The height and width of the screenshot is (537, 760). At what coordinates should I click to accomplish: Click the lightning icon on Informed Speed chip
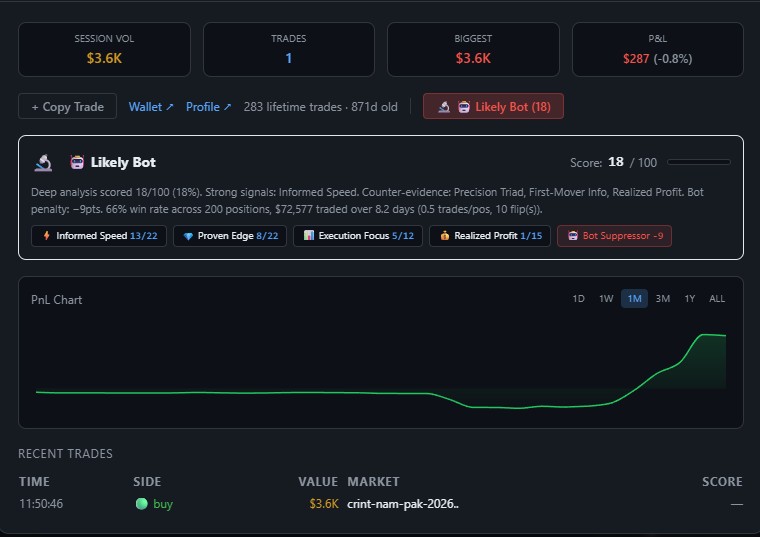pos(47,236)
